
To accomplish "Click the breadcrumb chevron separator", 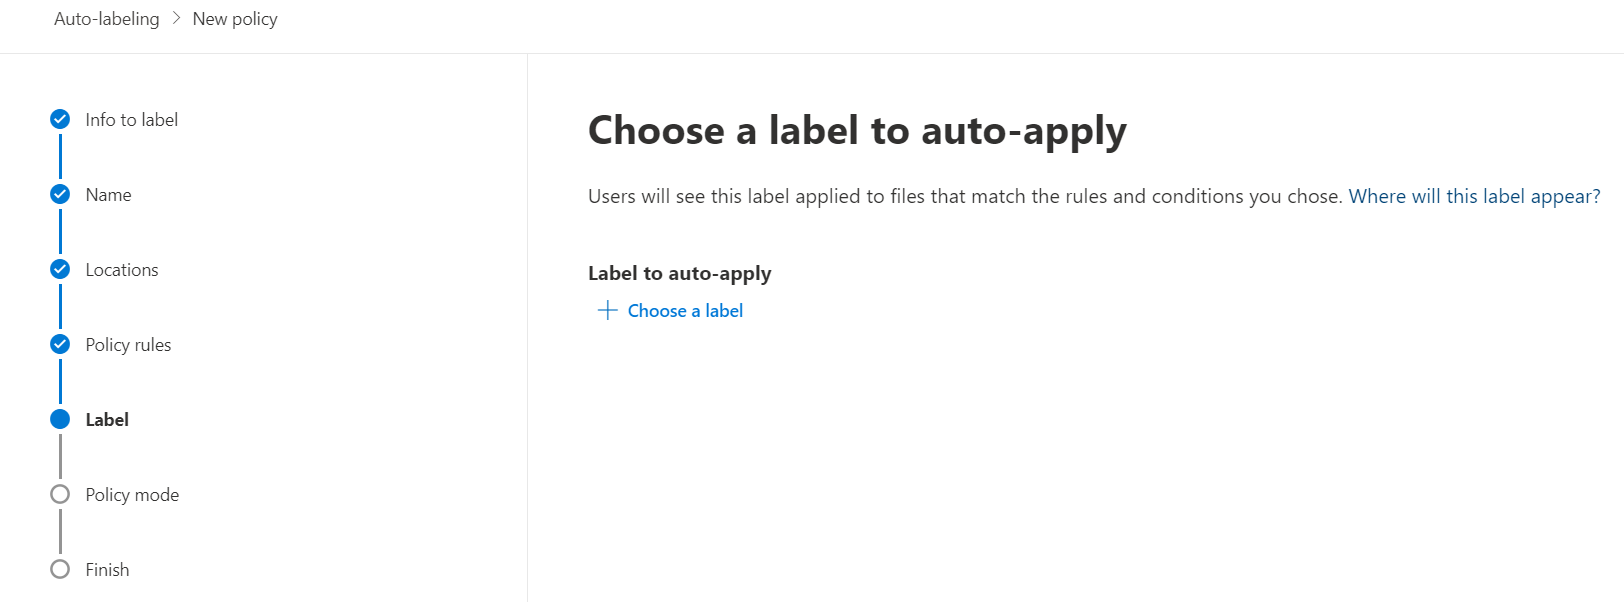I will (x=176, y=19).
